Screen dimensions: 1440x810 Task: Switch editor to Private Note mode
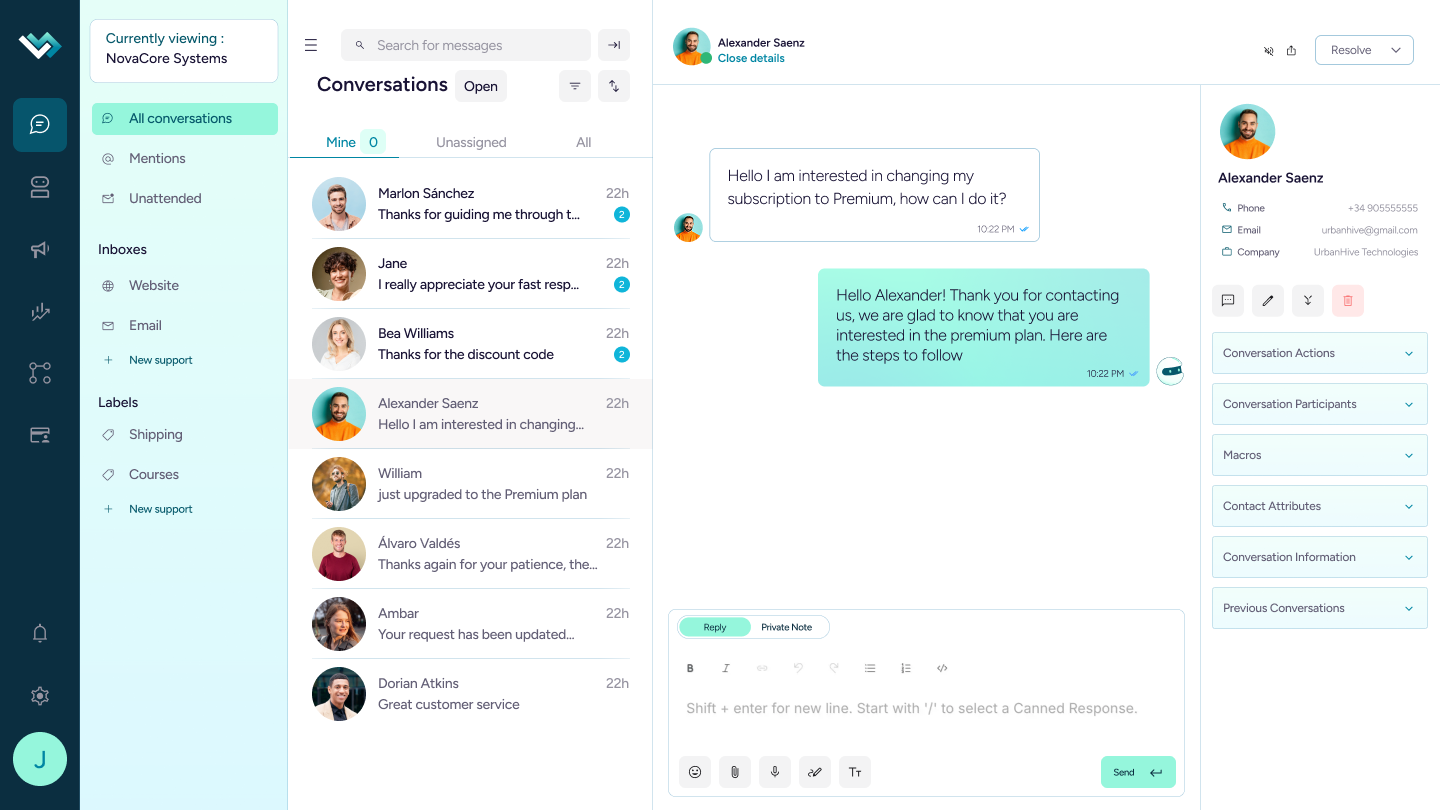click(786, 627)
